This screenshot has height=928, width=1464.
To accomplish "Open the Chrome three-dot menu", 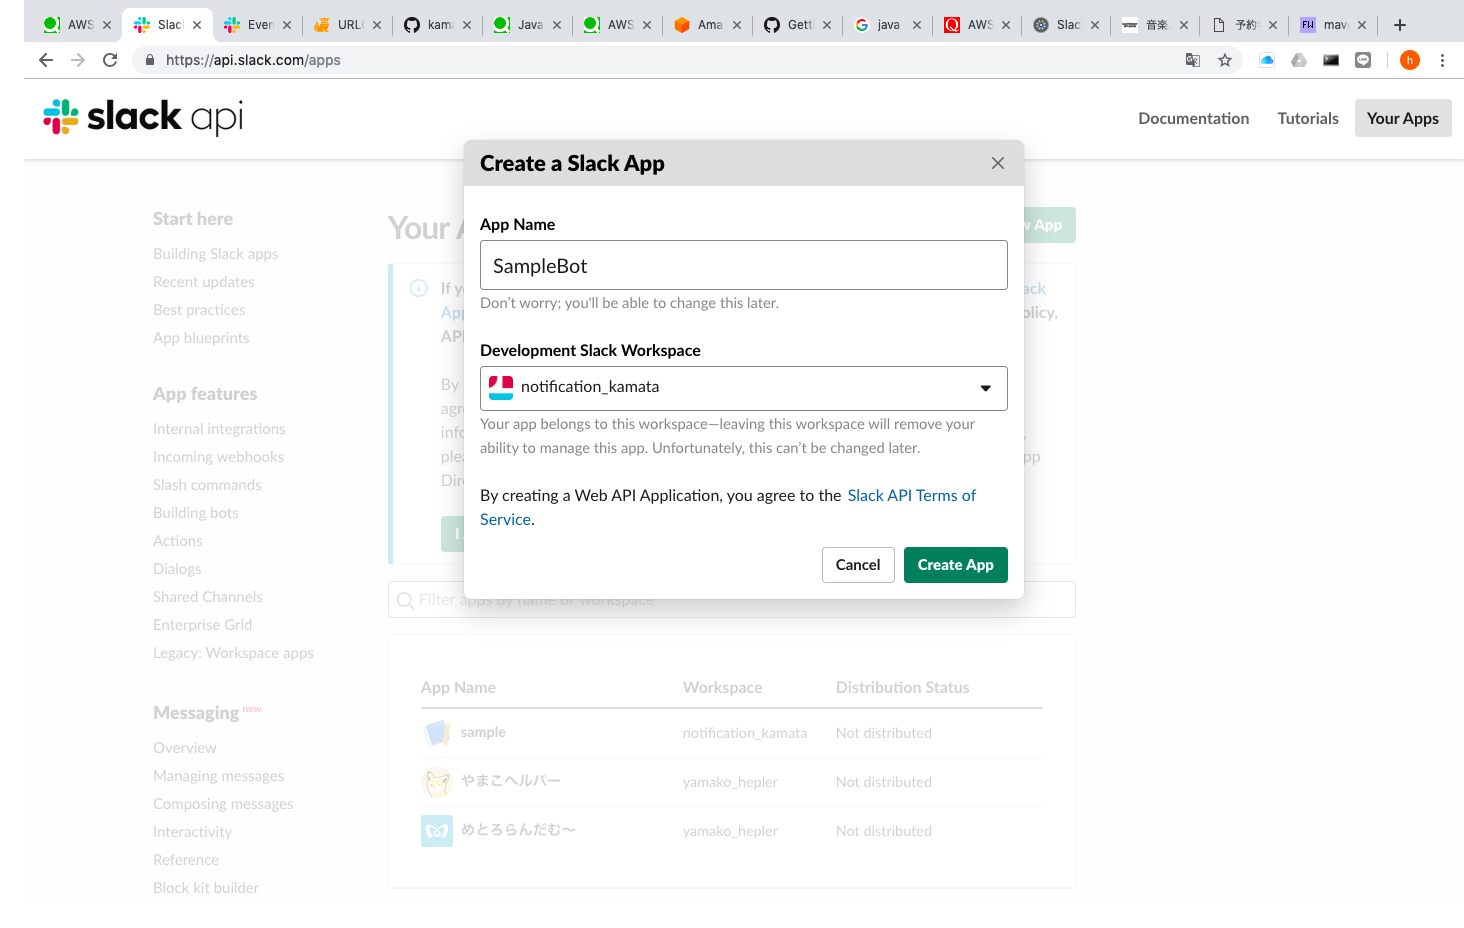I will click(1442, 60).
